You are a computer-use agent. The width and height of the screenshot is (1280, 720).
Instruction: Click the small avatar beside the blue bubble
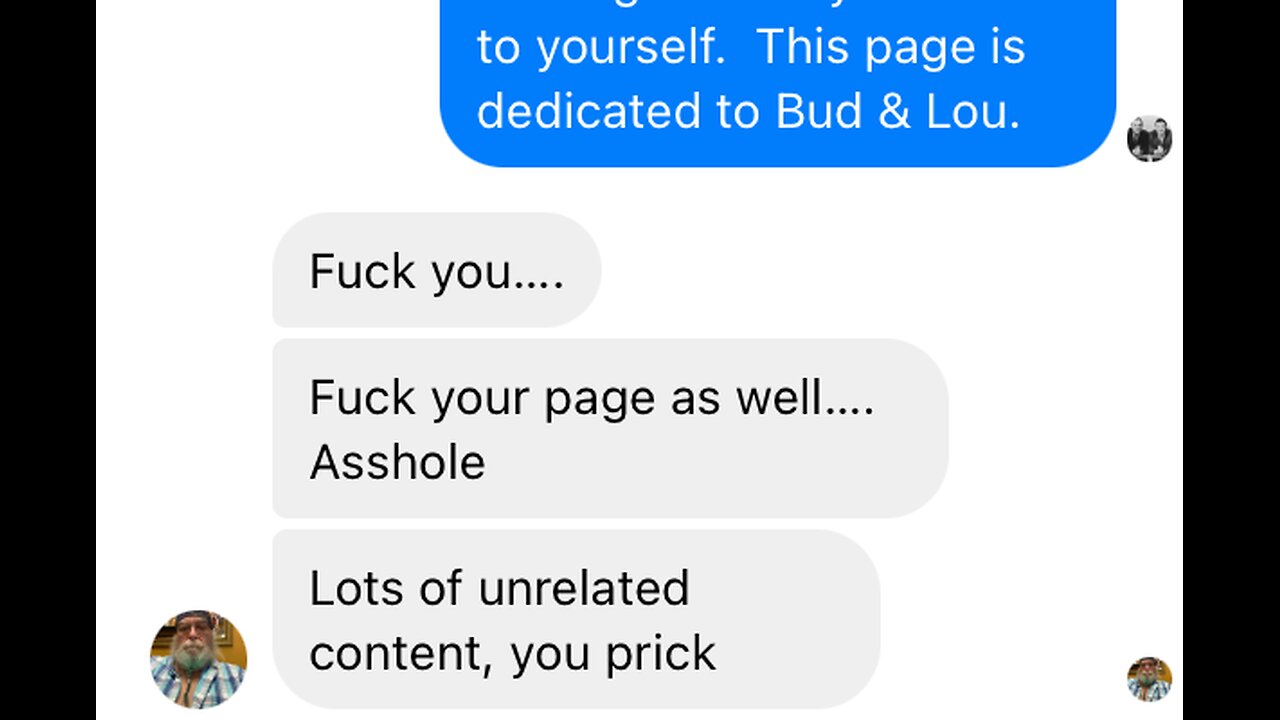point(1149,139)
